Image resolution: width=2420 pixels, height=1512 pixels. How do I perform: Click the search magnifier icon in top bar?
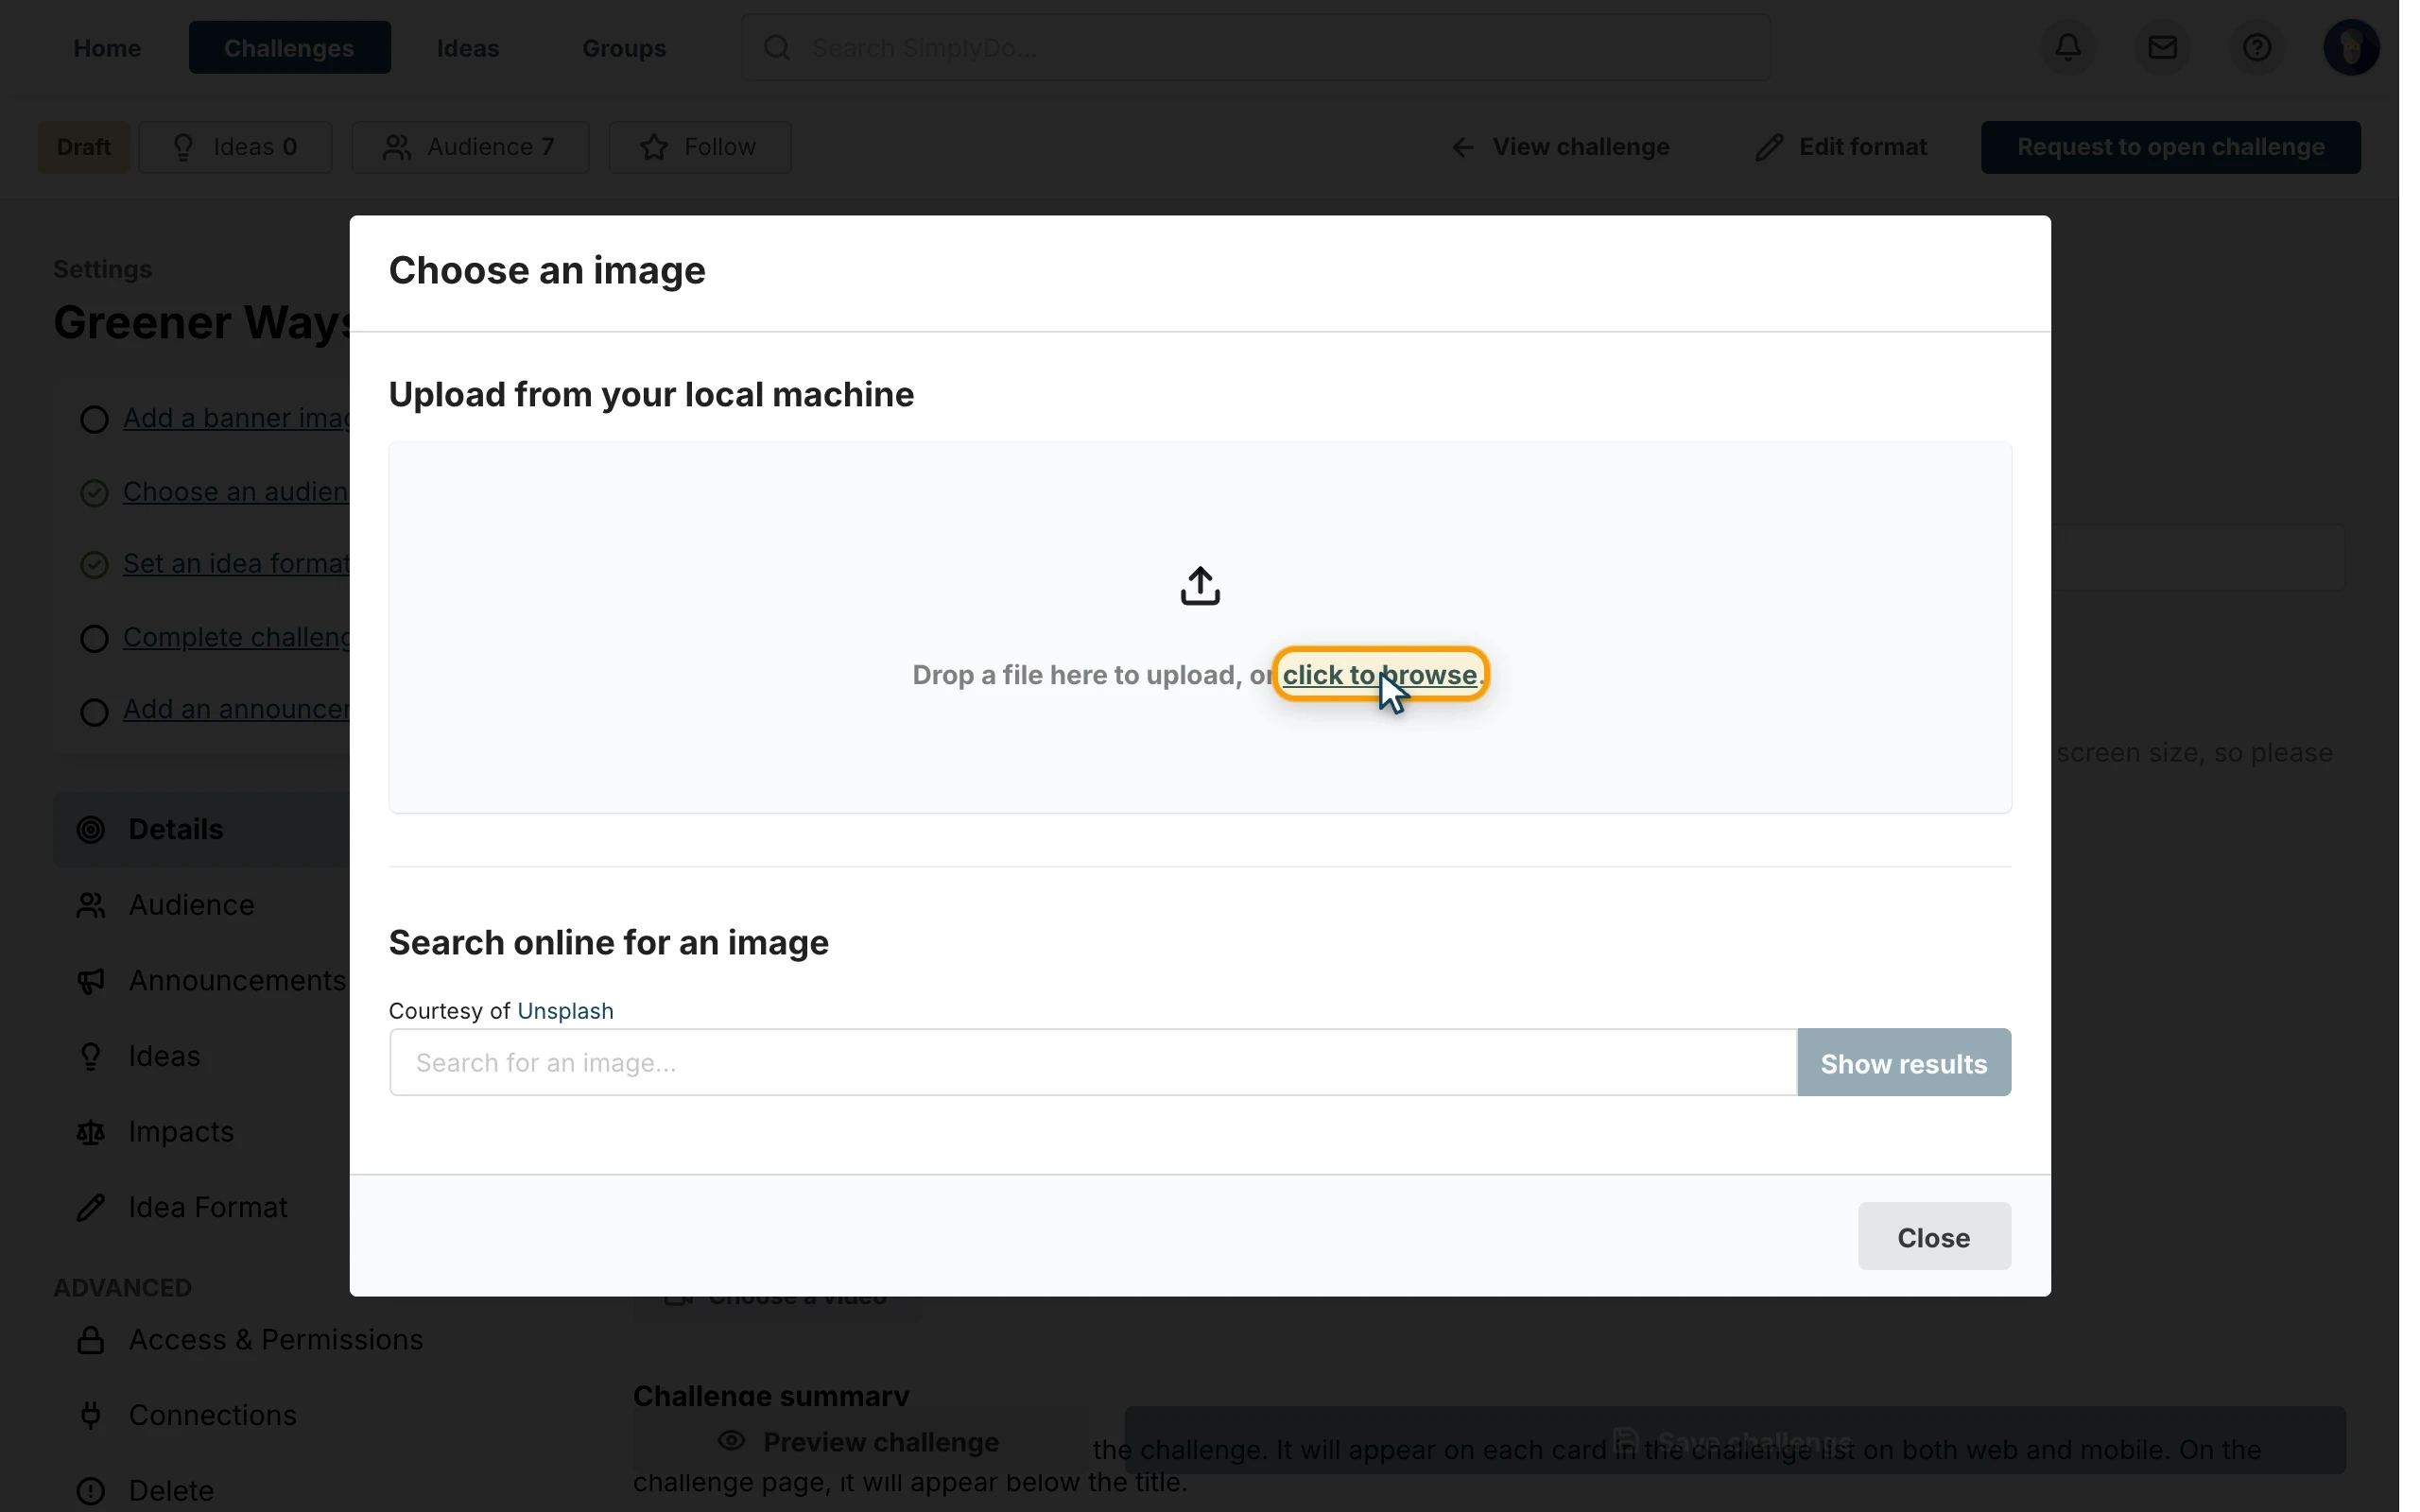point(777,47)
